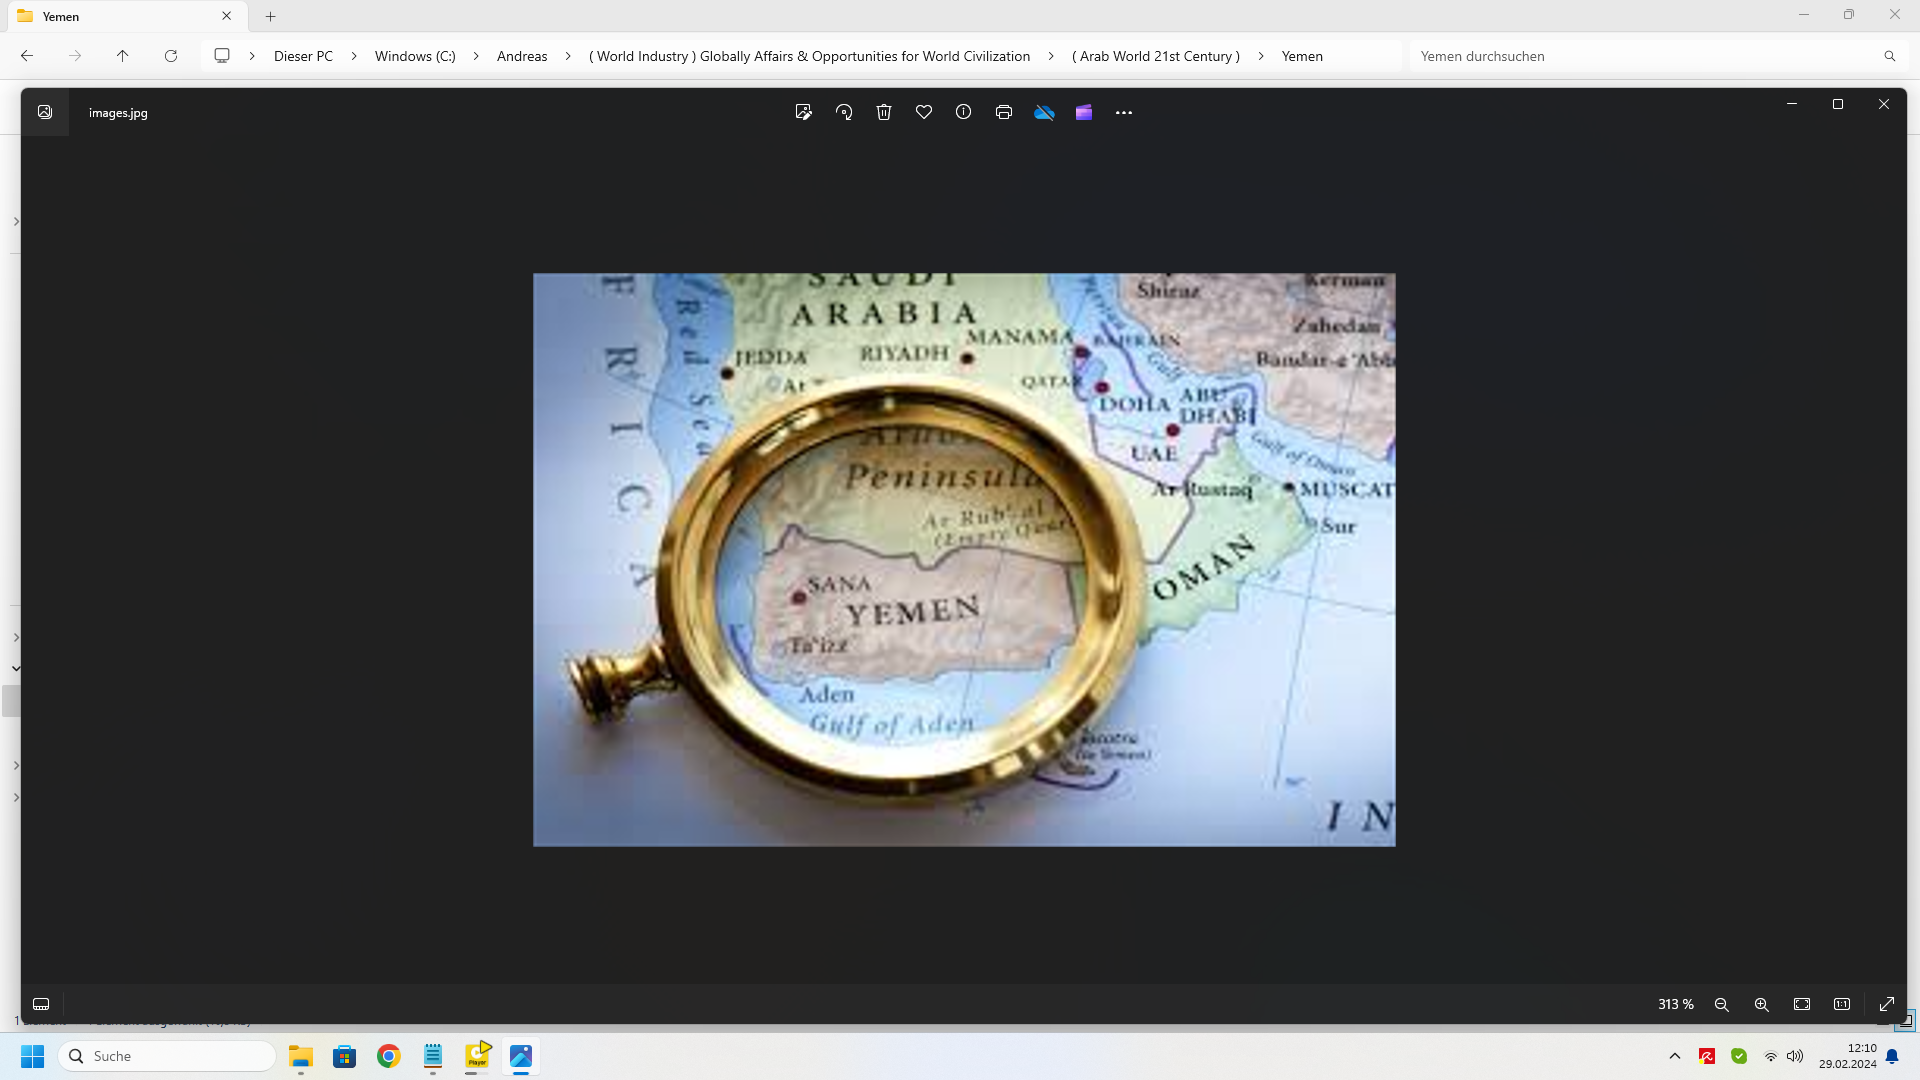Image resolution: width=1920 pixels, height=1080 pixels.
Task: Rotate the image with the rotate icon
Action: click(844, 112)
